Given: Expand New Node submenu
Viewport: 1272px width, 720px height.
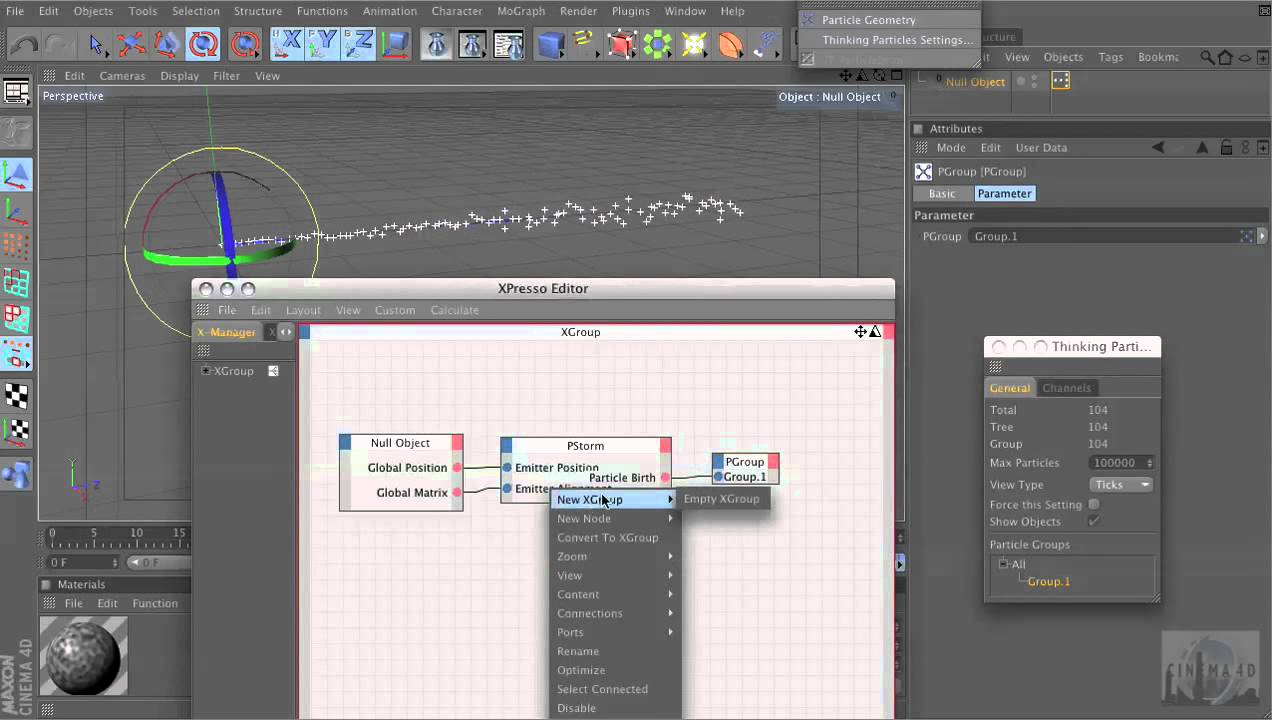Looking at the screenshot, I should (x=616, y=519).
